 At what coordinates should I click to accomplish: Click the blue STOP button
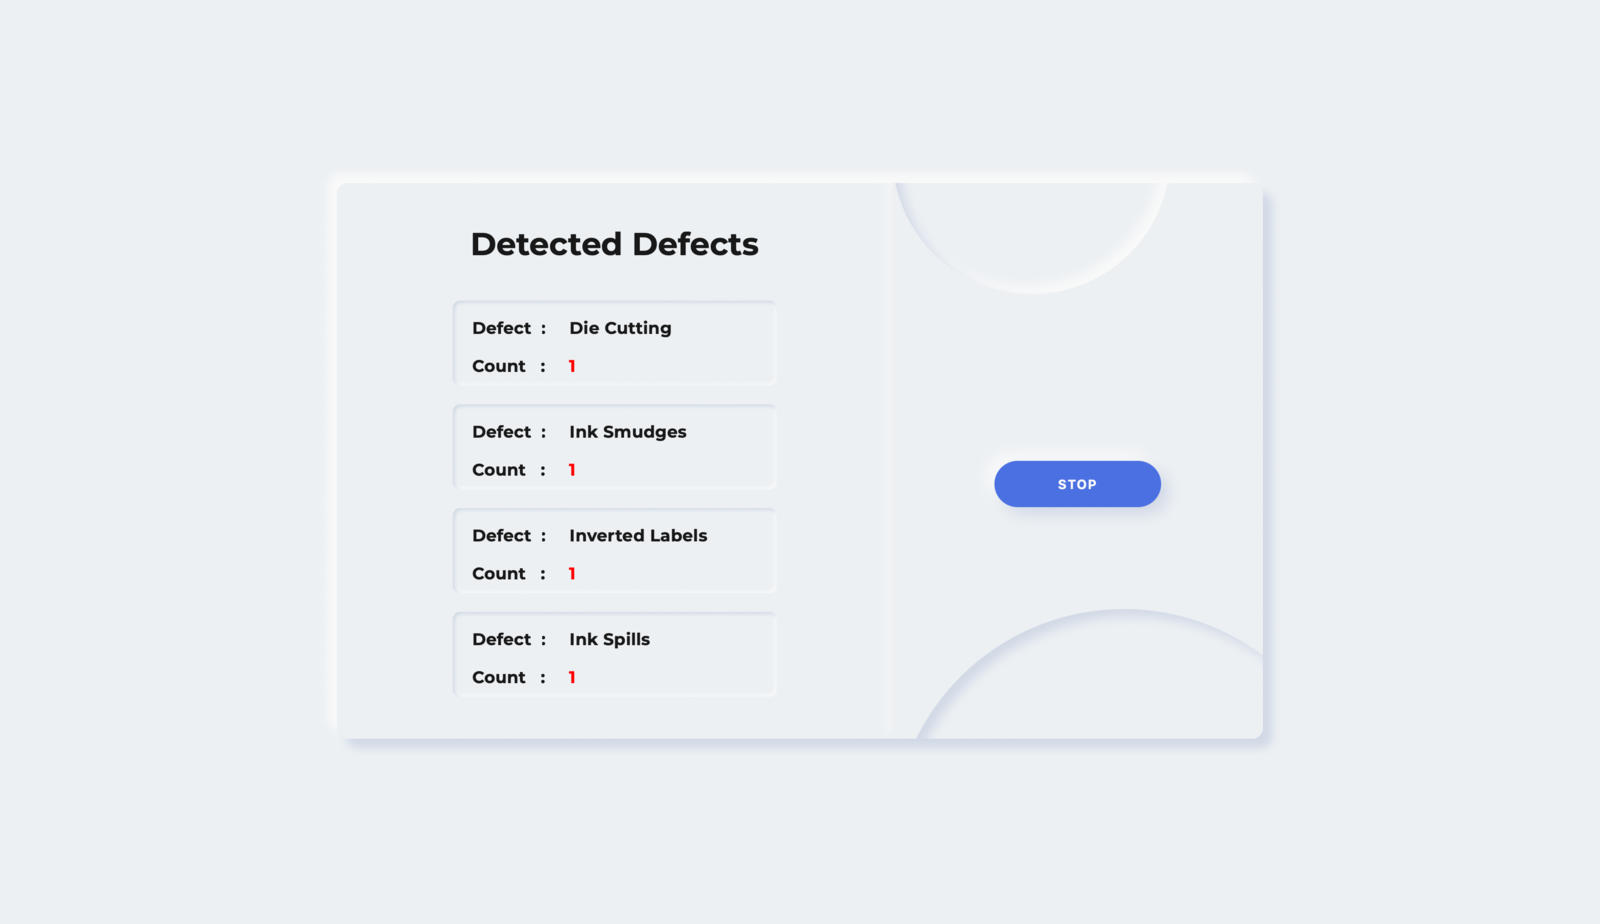(1077, 484)
